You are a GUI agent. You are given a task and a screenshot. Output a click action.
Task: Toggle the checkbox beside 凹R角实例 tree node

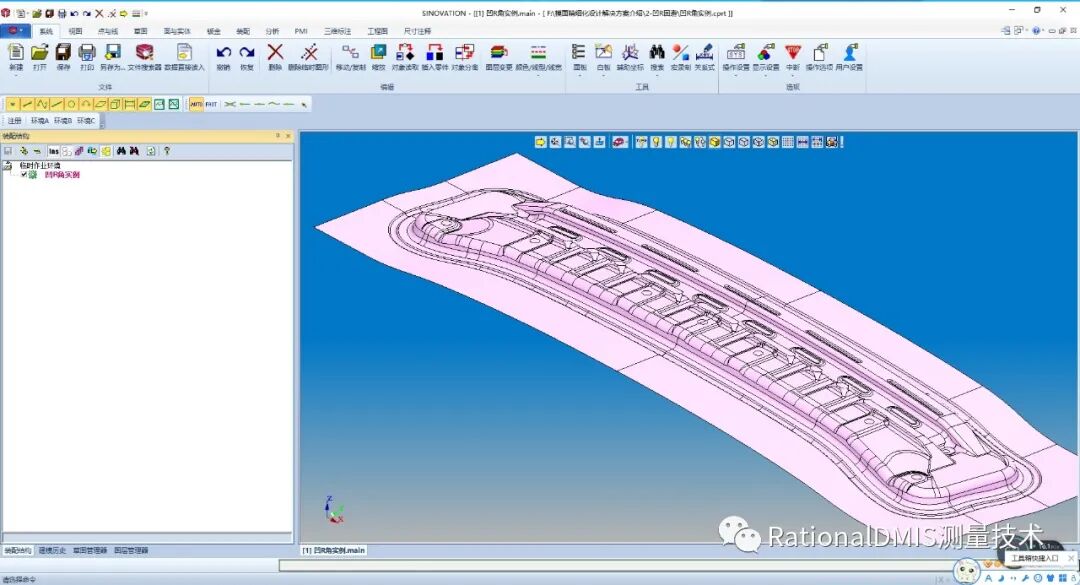click(x=24, y=175)
